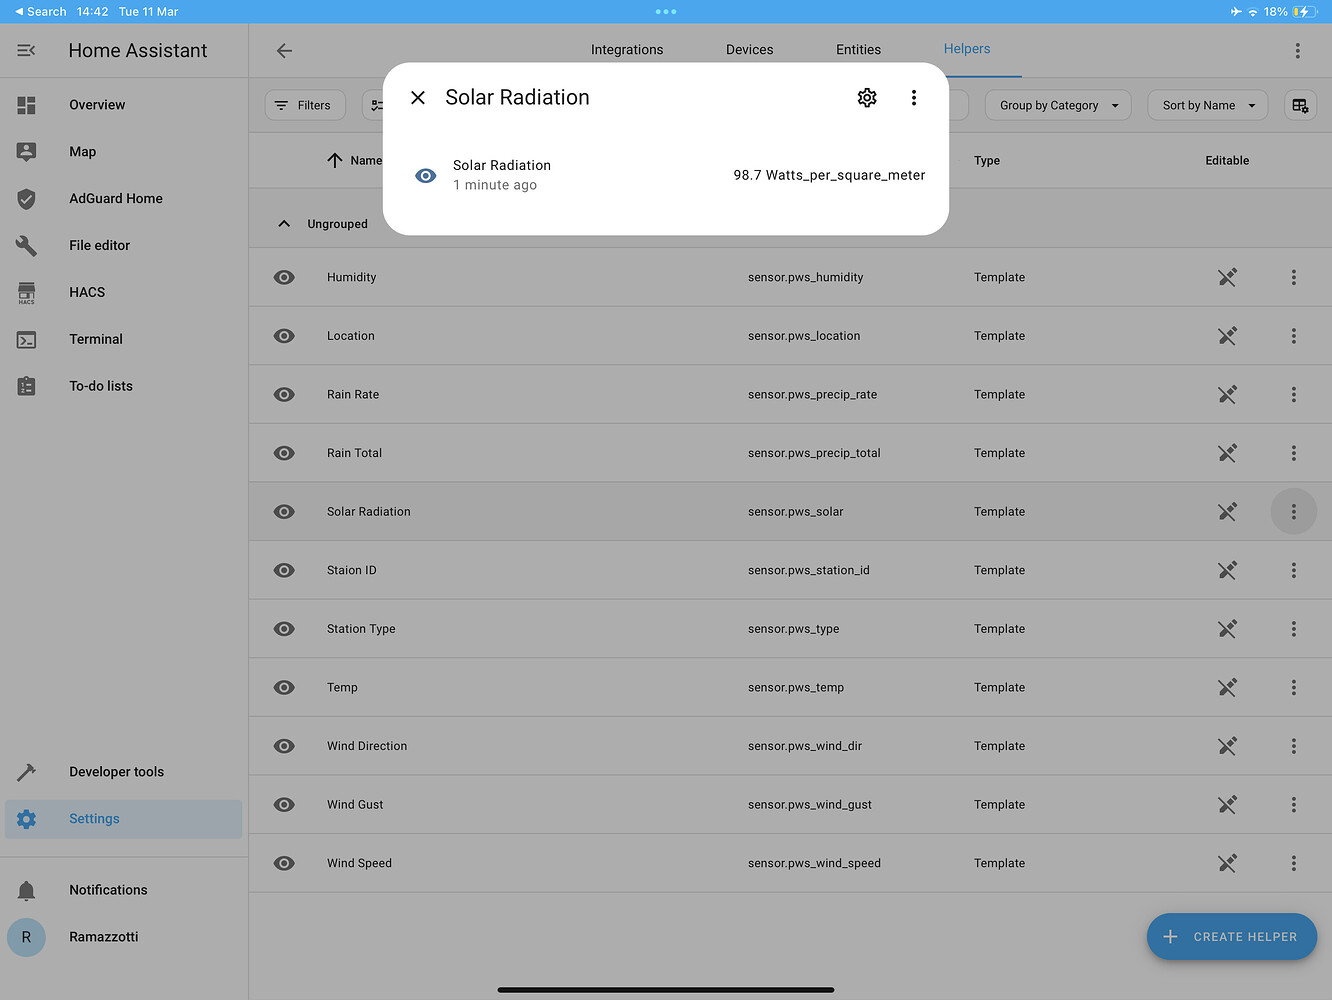Open AdGuard Home from the sidebar

(x=115, y=198)
